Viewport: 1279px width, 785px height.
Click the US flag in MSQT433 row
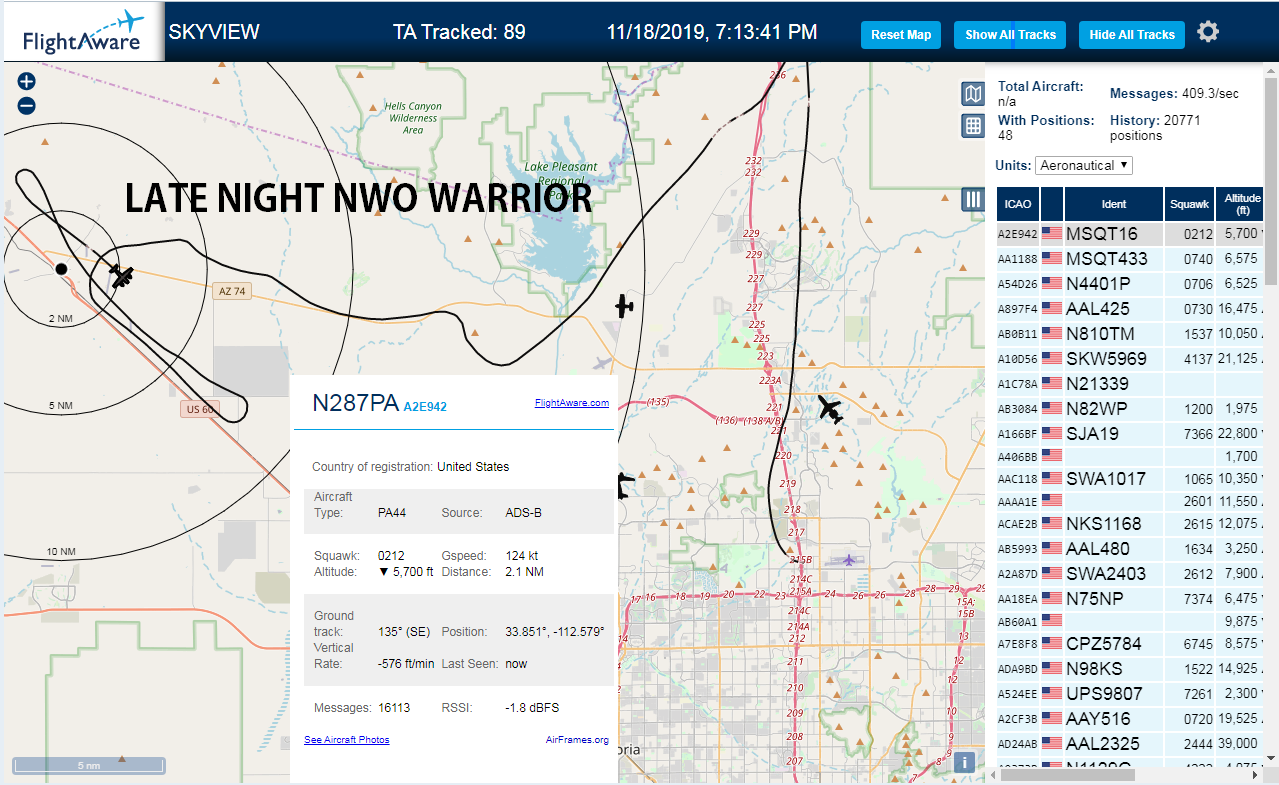pos(1051,259)
